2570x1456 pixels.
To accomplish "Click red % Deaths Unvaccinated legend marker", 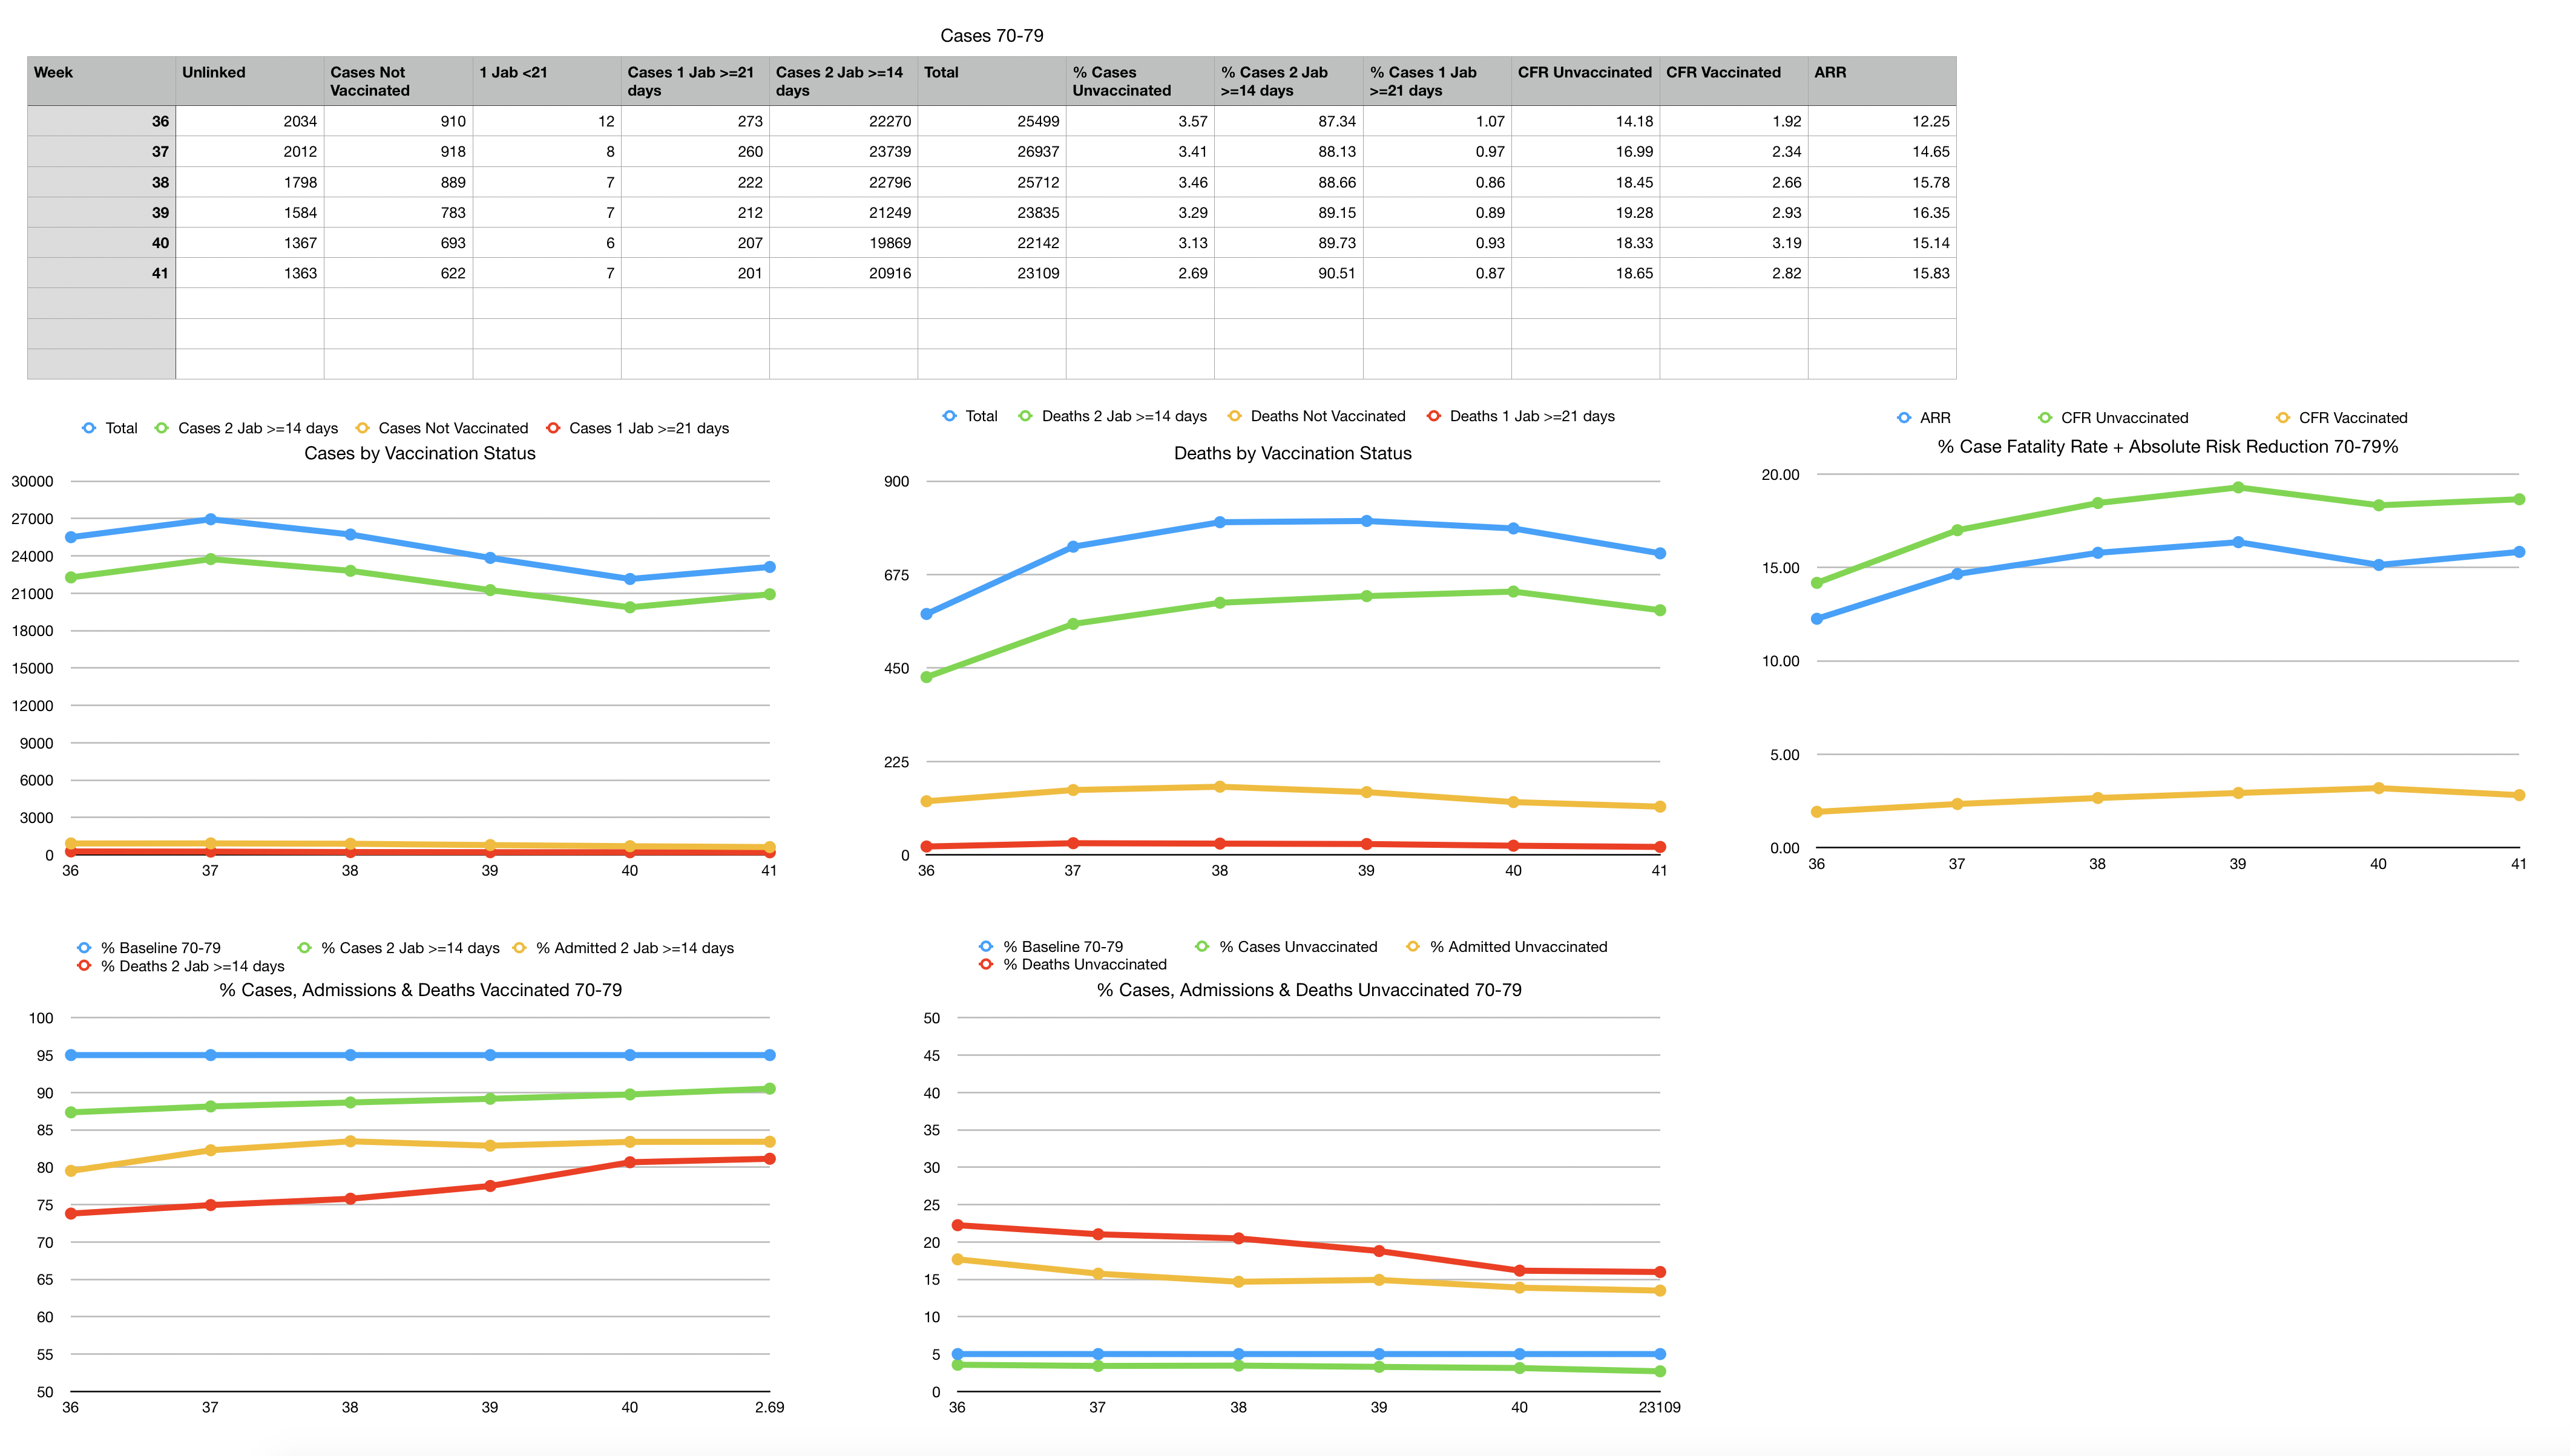I will pyautogui.click(x=986, y=964).
